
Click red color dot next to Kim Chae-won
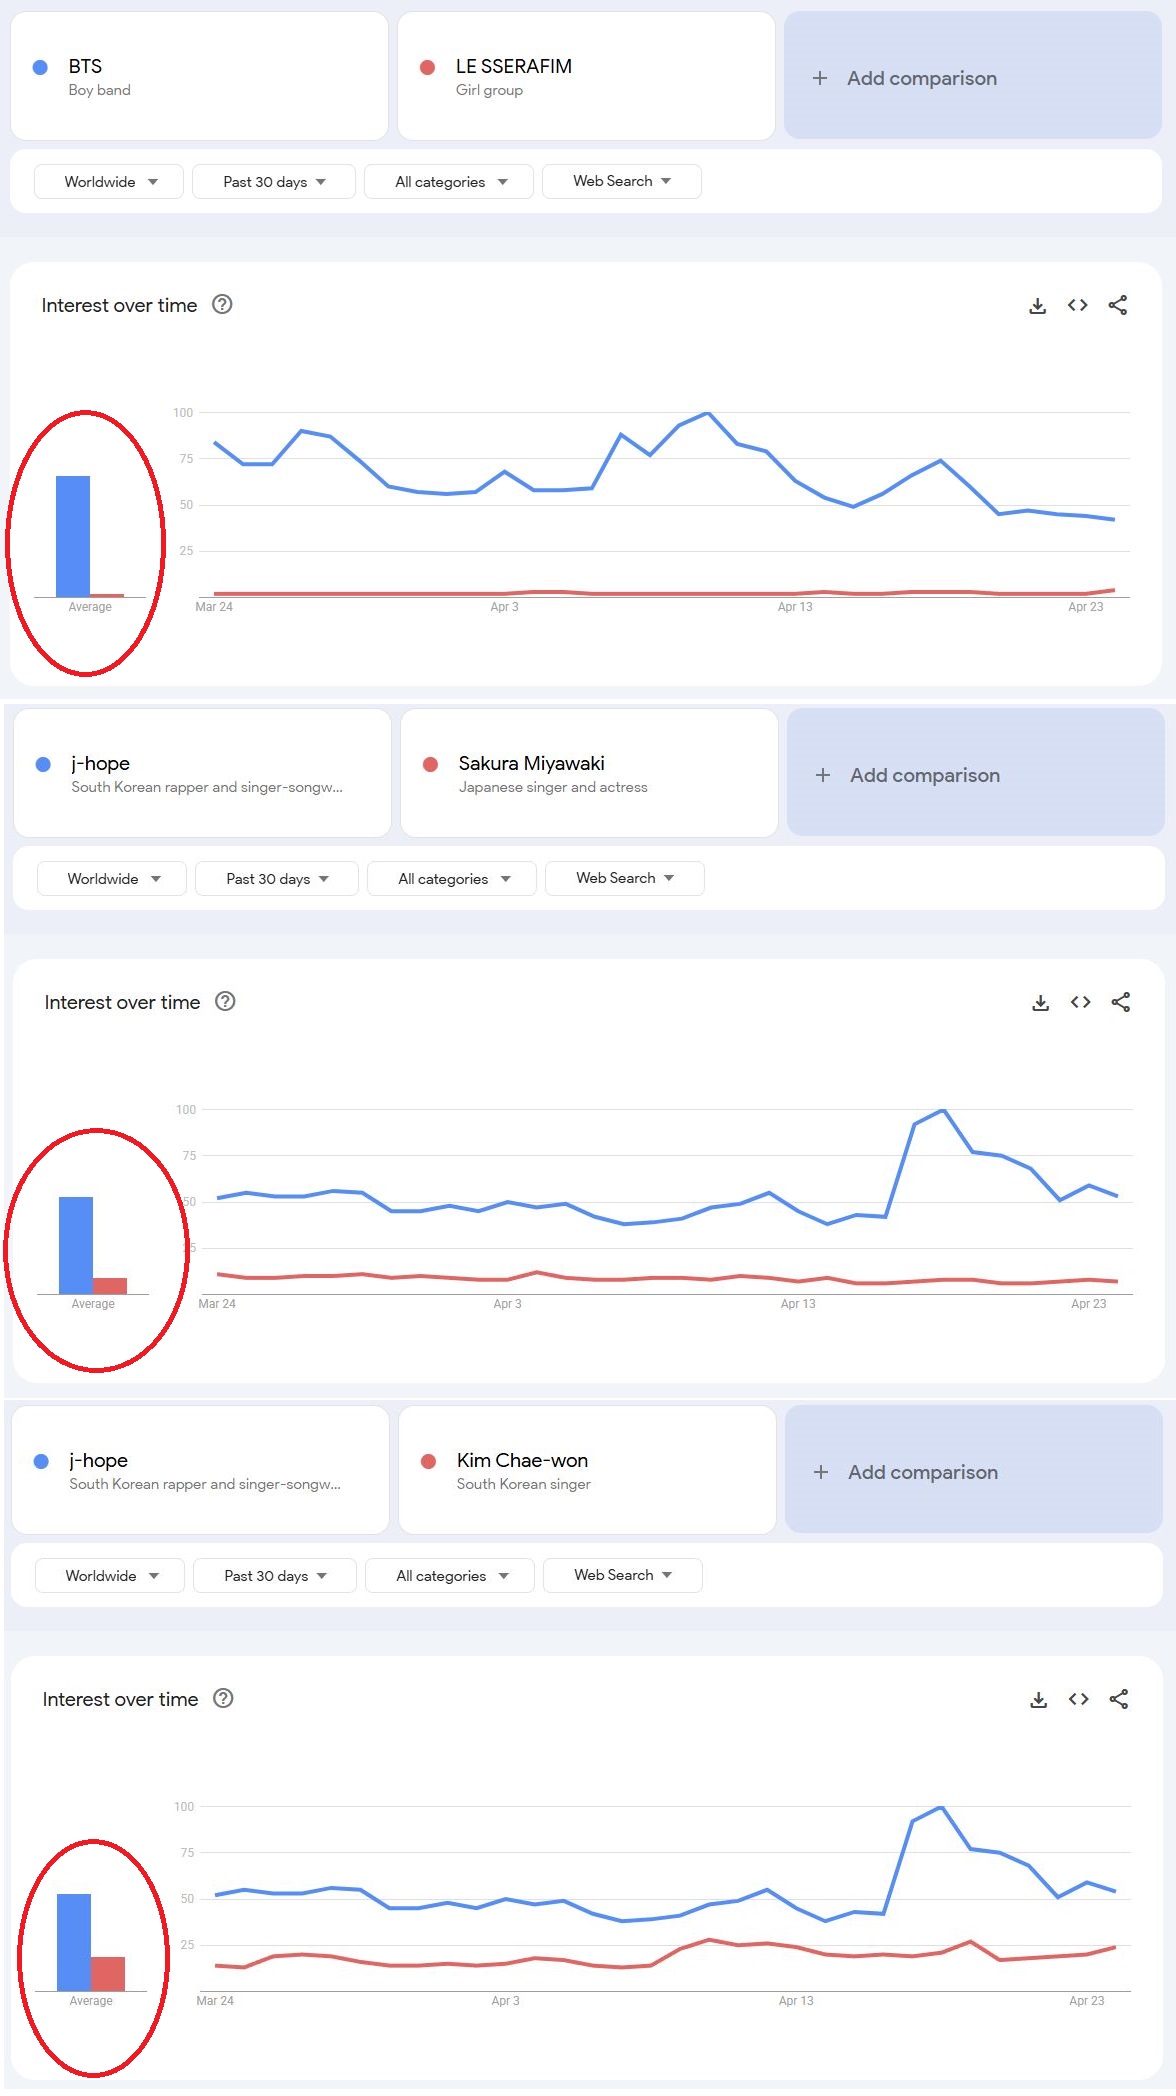pos(429,1461)
